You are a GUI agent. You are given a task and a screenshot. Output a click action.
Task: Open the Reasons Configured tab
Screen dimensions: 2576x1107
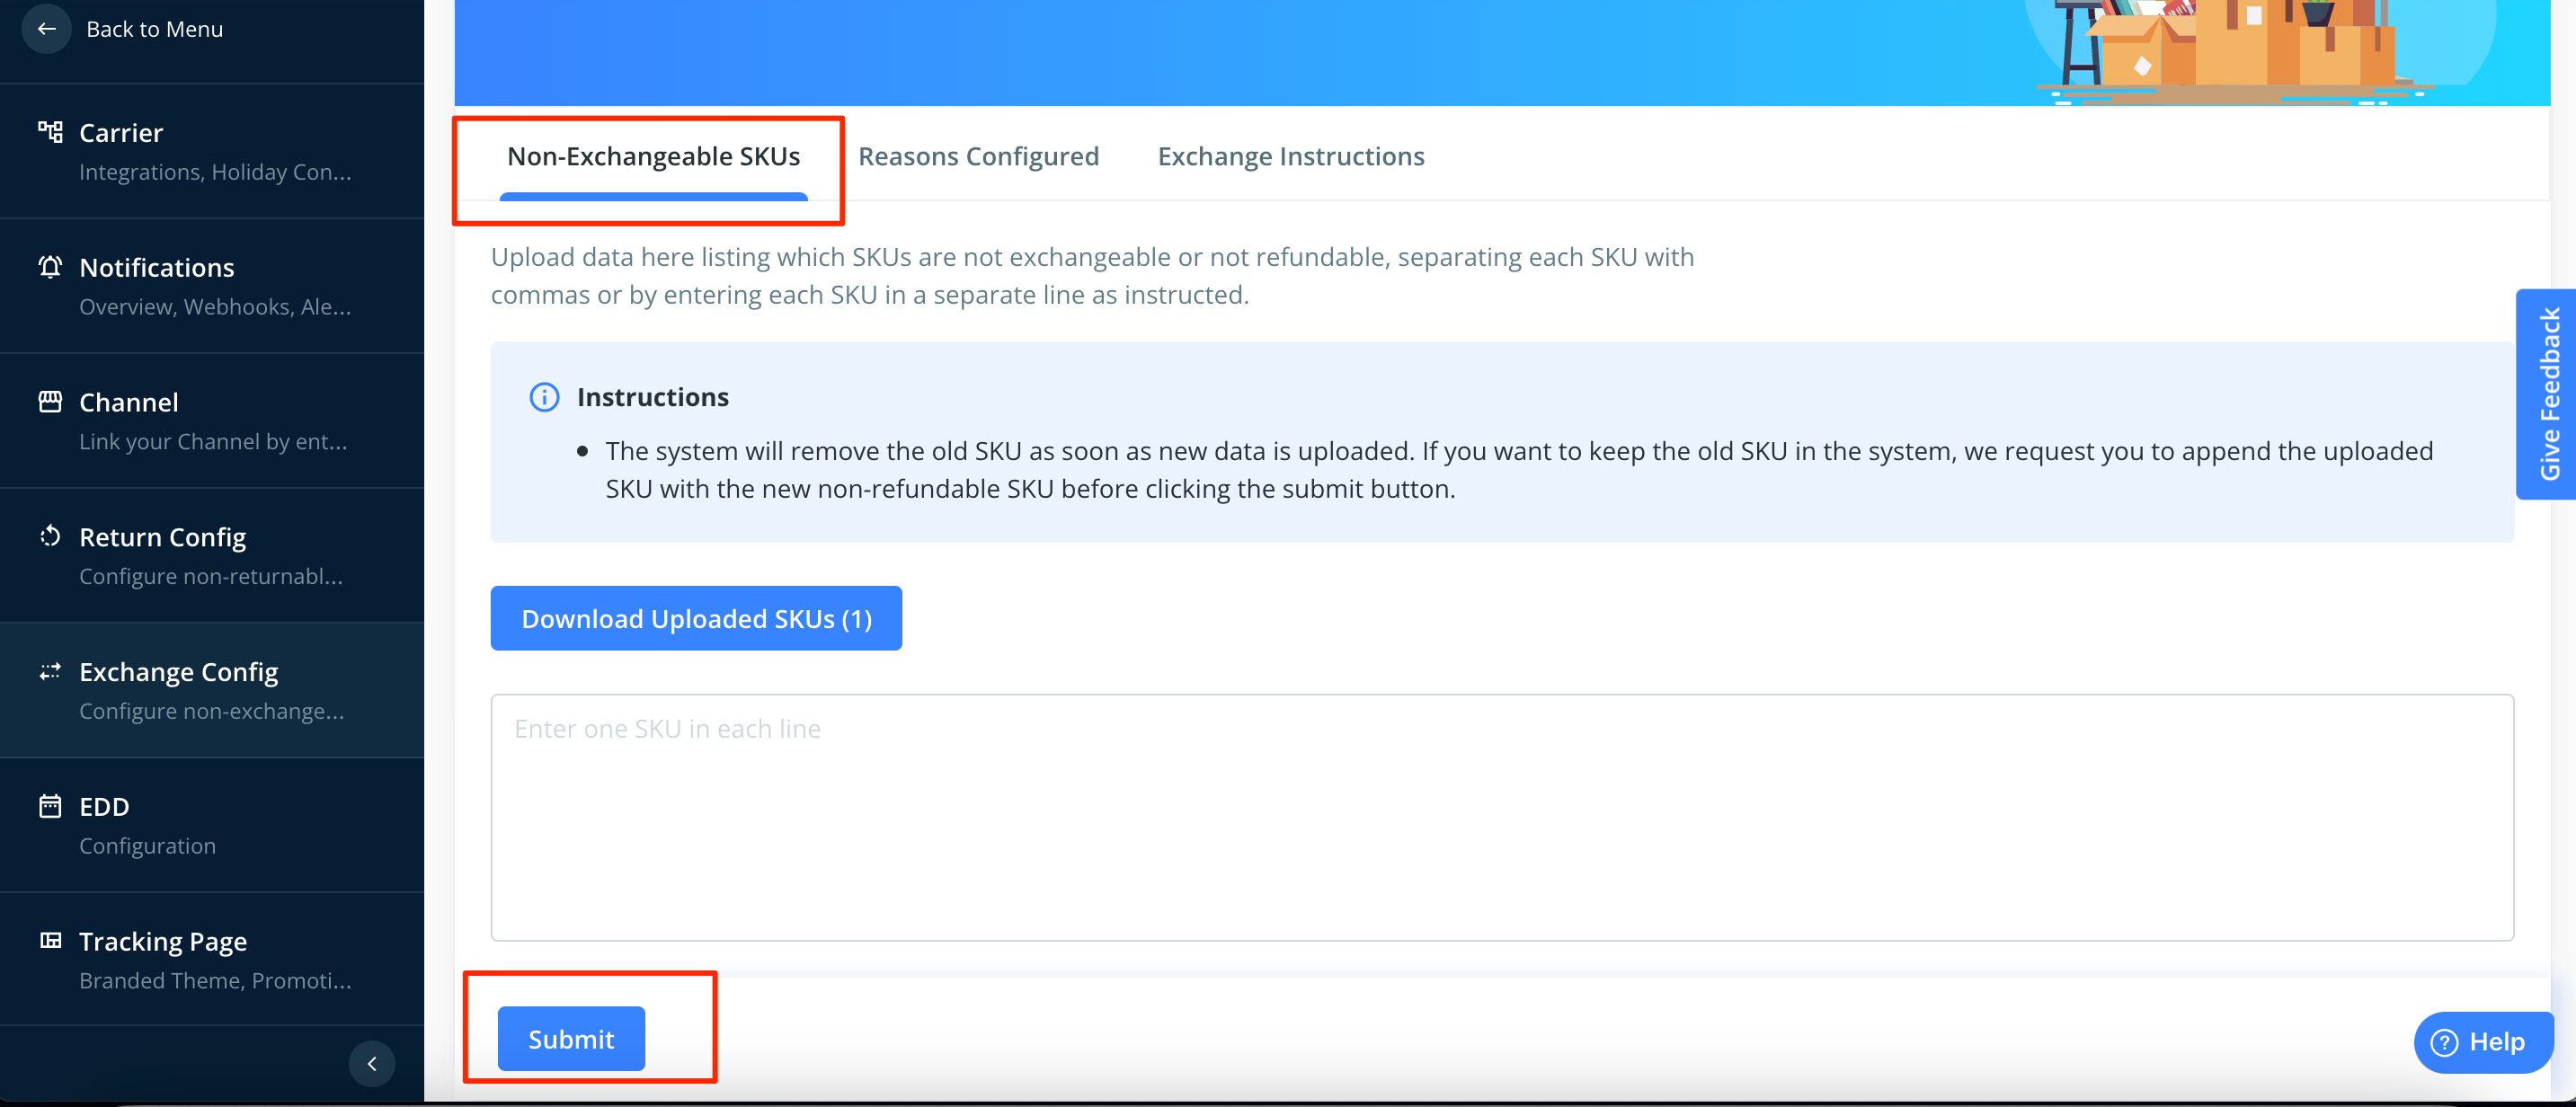click(x=978, y=157)
